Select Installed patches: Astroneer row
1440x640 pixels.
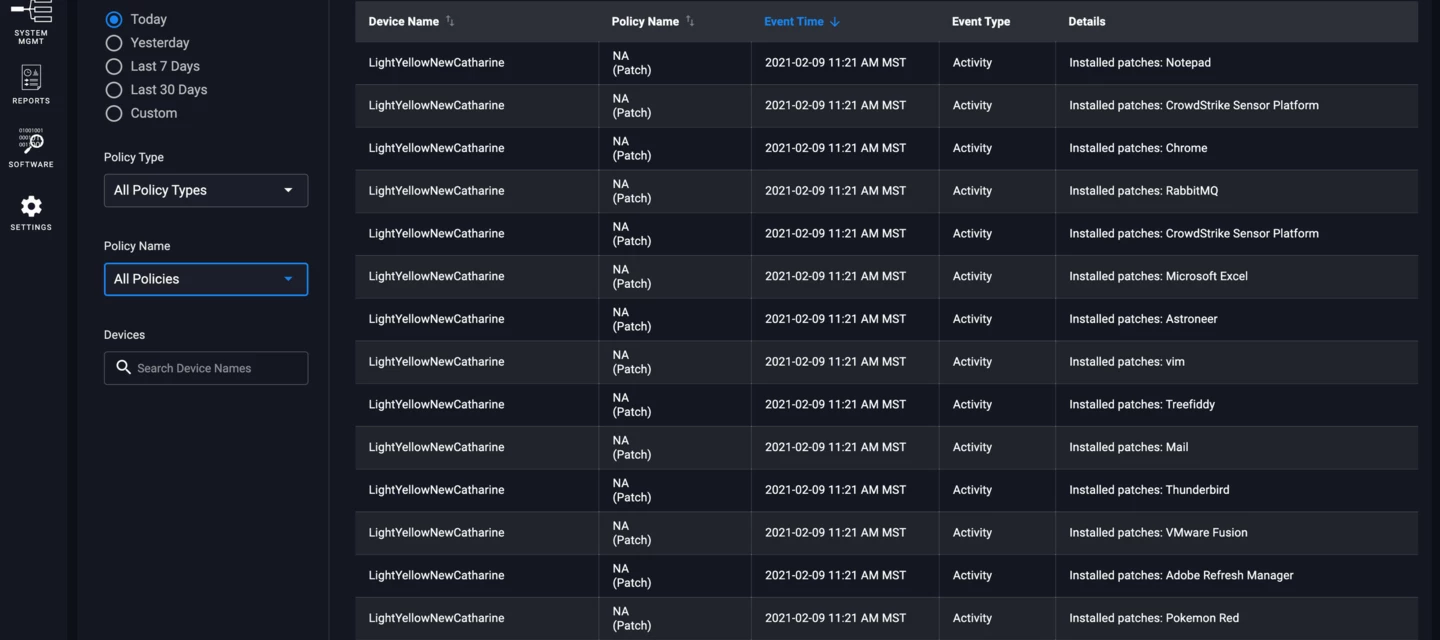pos(886,319)
